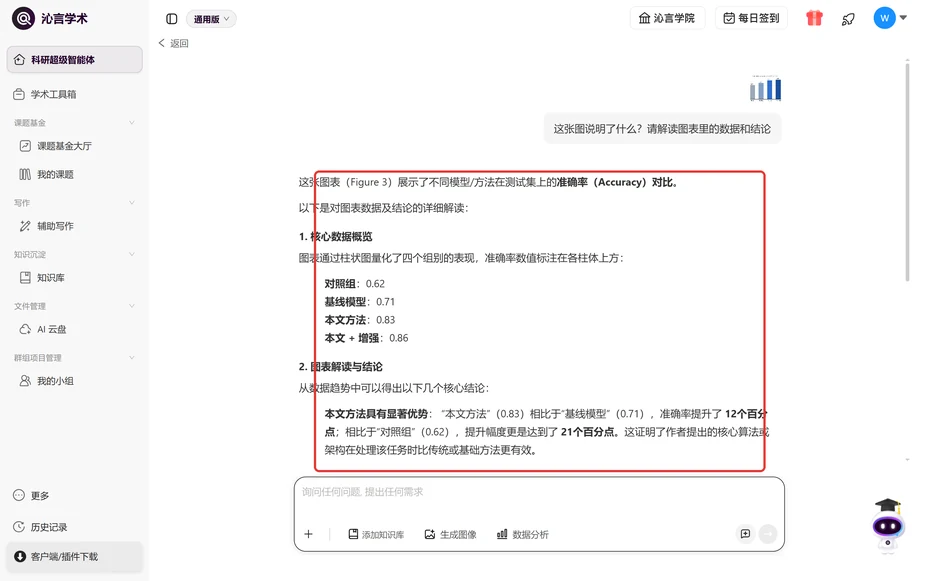Click the heading 2. 图表解读与结论
This screenshot has height=581, width=930.
[340, 367]
